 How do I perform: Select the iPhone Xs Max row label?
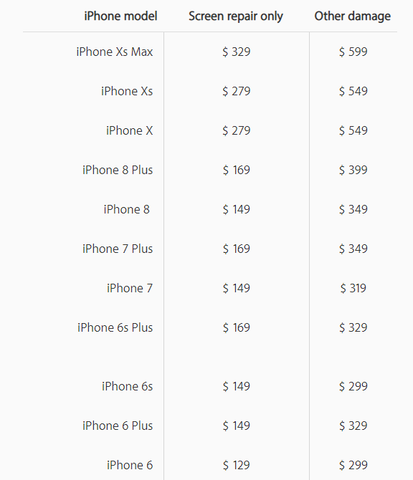pyautogui.click(x=114, y=52)
